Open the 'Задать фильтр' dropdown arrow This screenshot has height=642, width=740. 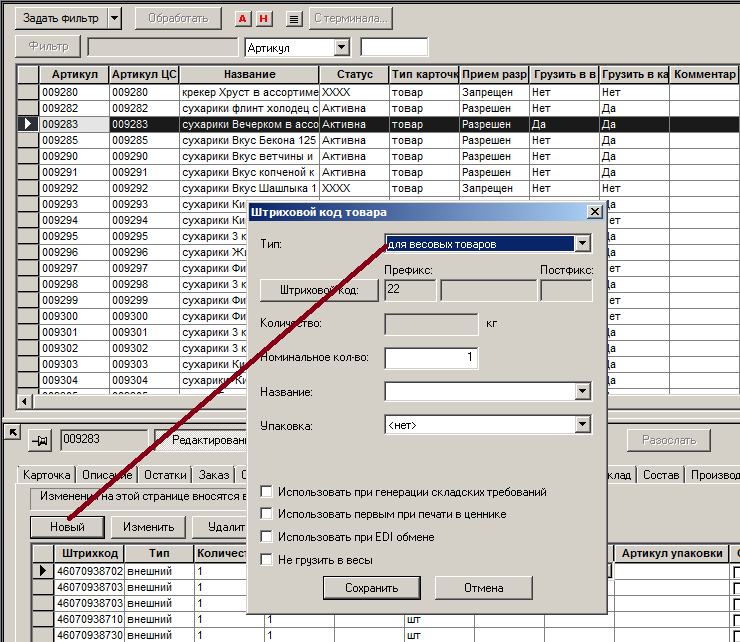(114, 18)
